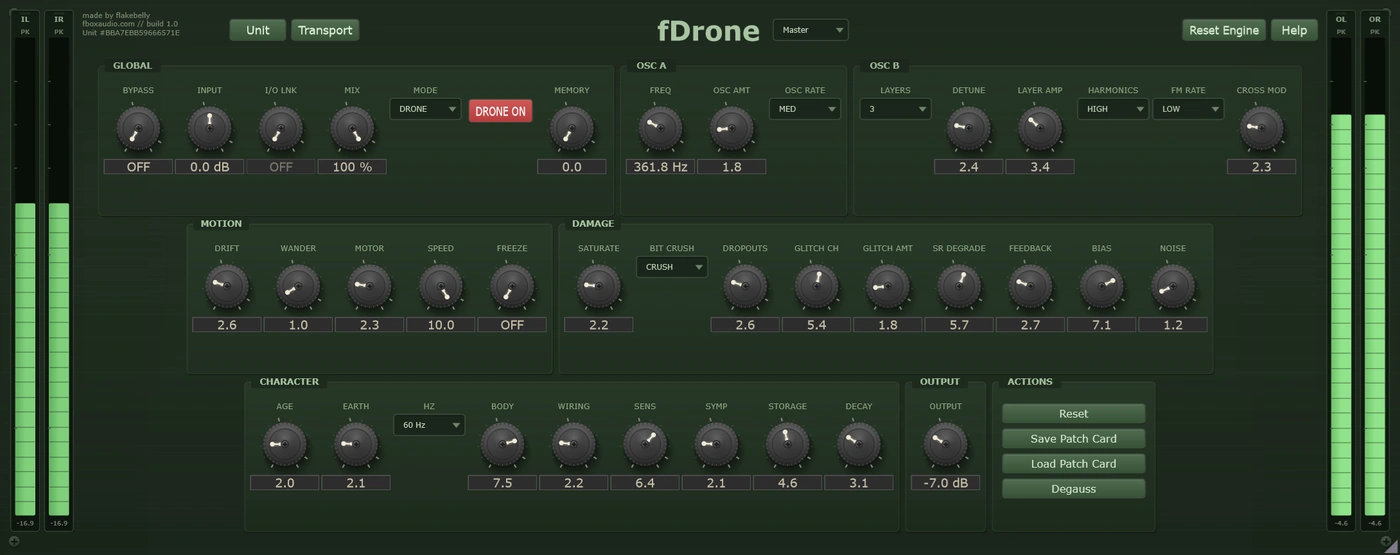Click the MOTOR knob
Image resolution: width=1400 pixels, height=555 pixels.
pos(369,287)
